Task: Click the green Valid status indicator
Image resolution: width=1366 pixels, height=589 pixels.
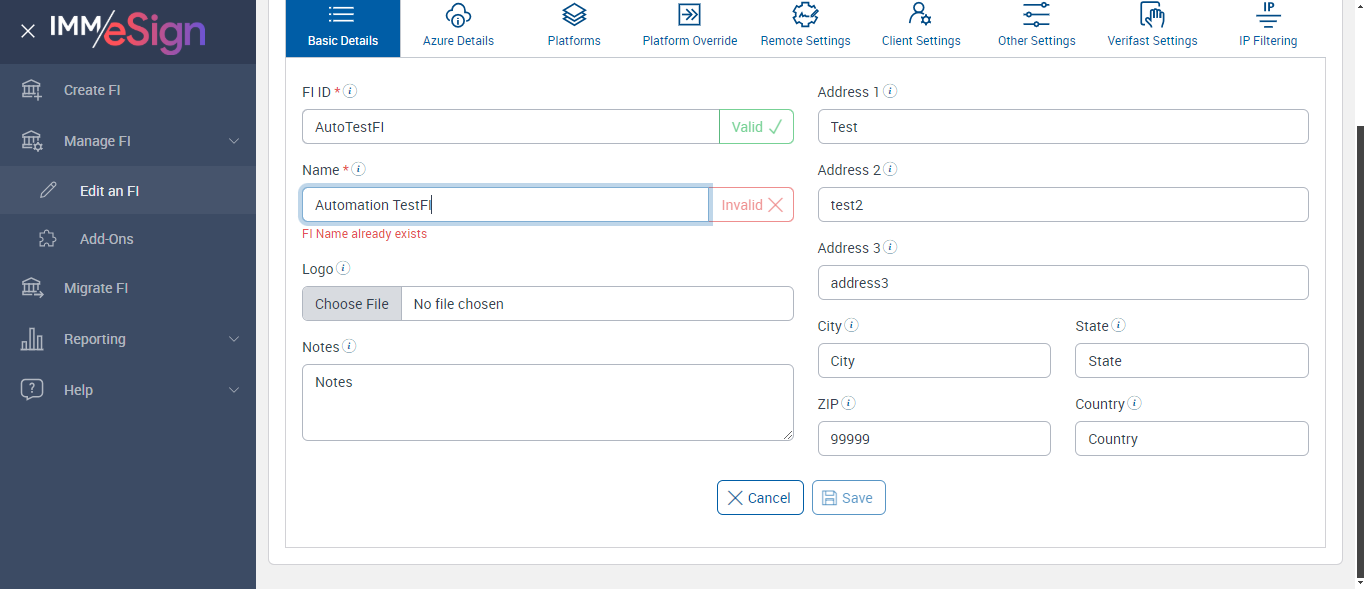Action: 757,127
